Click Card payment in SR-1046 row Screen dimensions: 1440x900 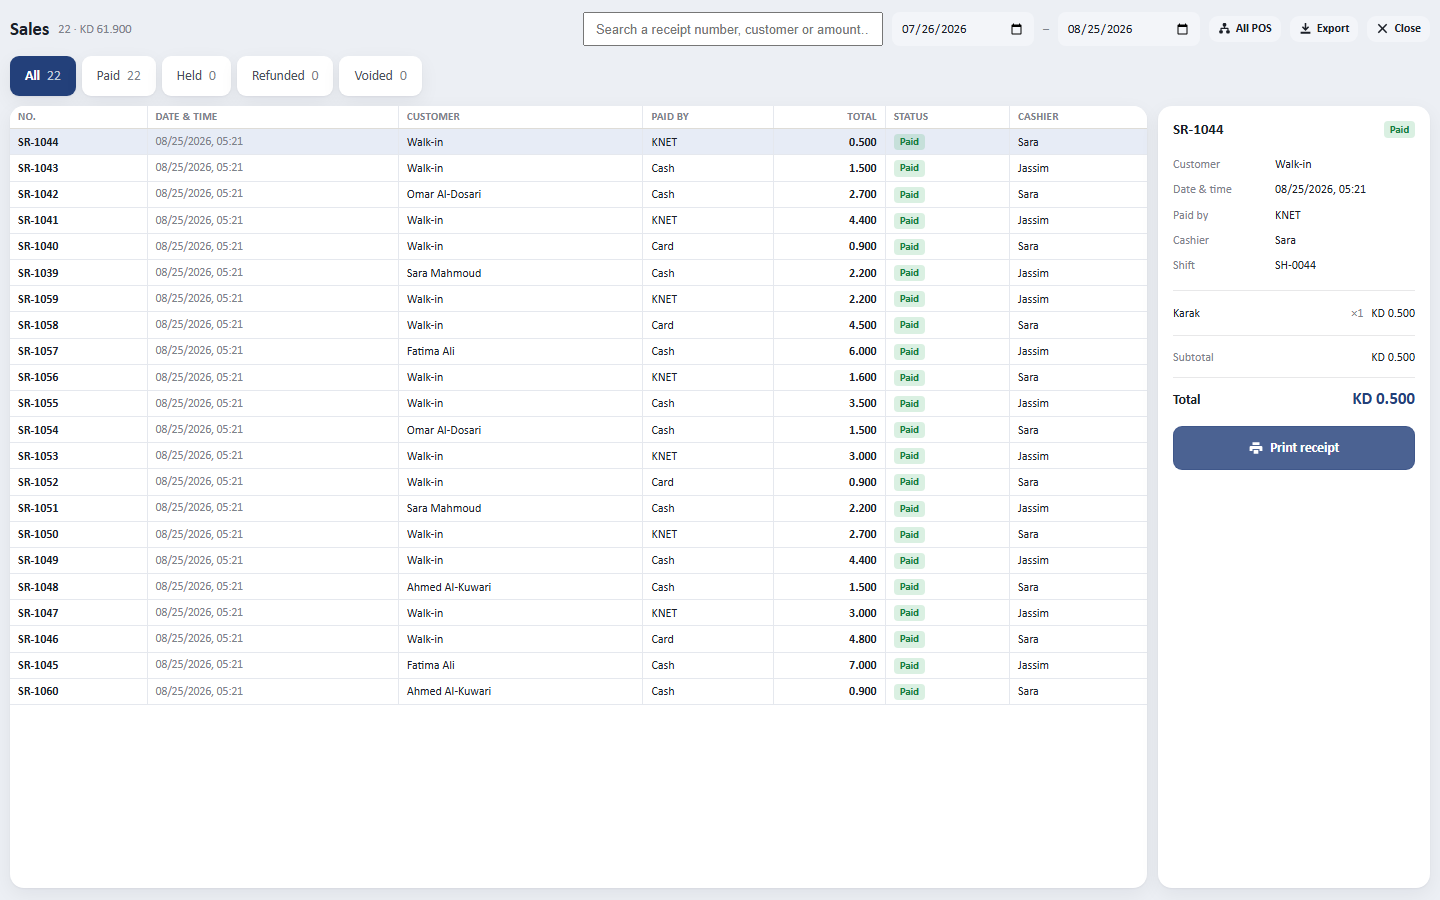(x=663, y=639)
